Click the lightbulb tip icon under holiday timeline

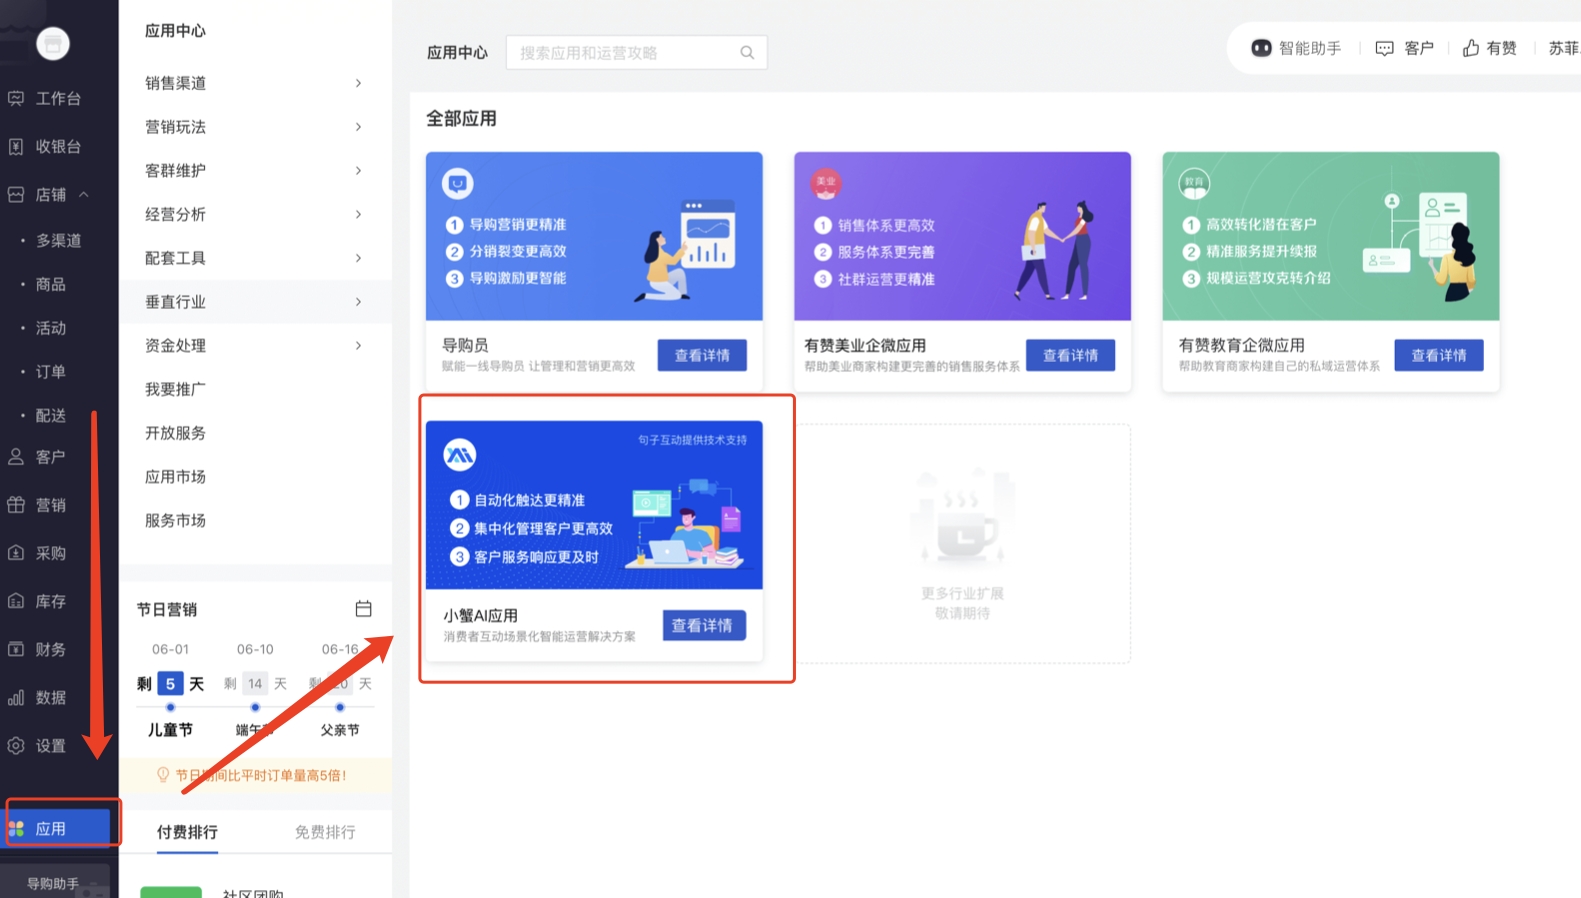pos(163,775)
